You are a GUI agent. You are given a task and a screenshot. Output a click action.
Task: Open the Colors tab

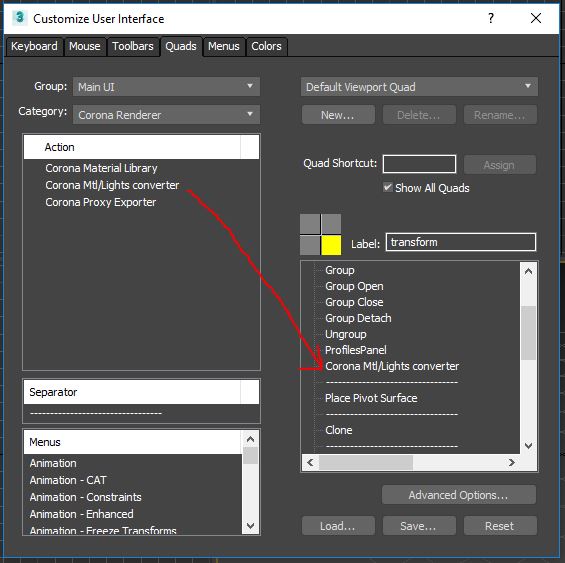[x=266, y=46]
